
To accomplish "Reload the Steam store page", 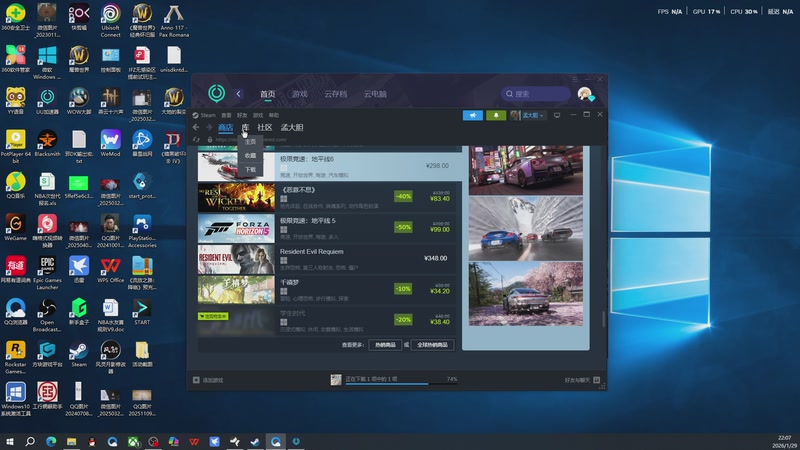I will tap(196, 139).
